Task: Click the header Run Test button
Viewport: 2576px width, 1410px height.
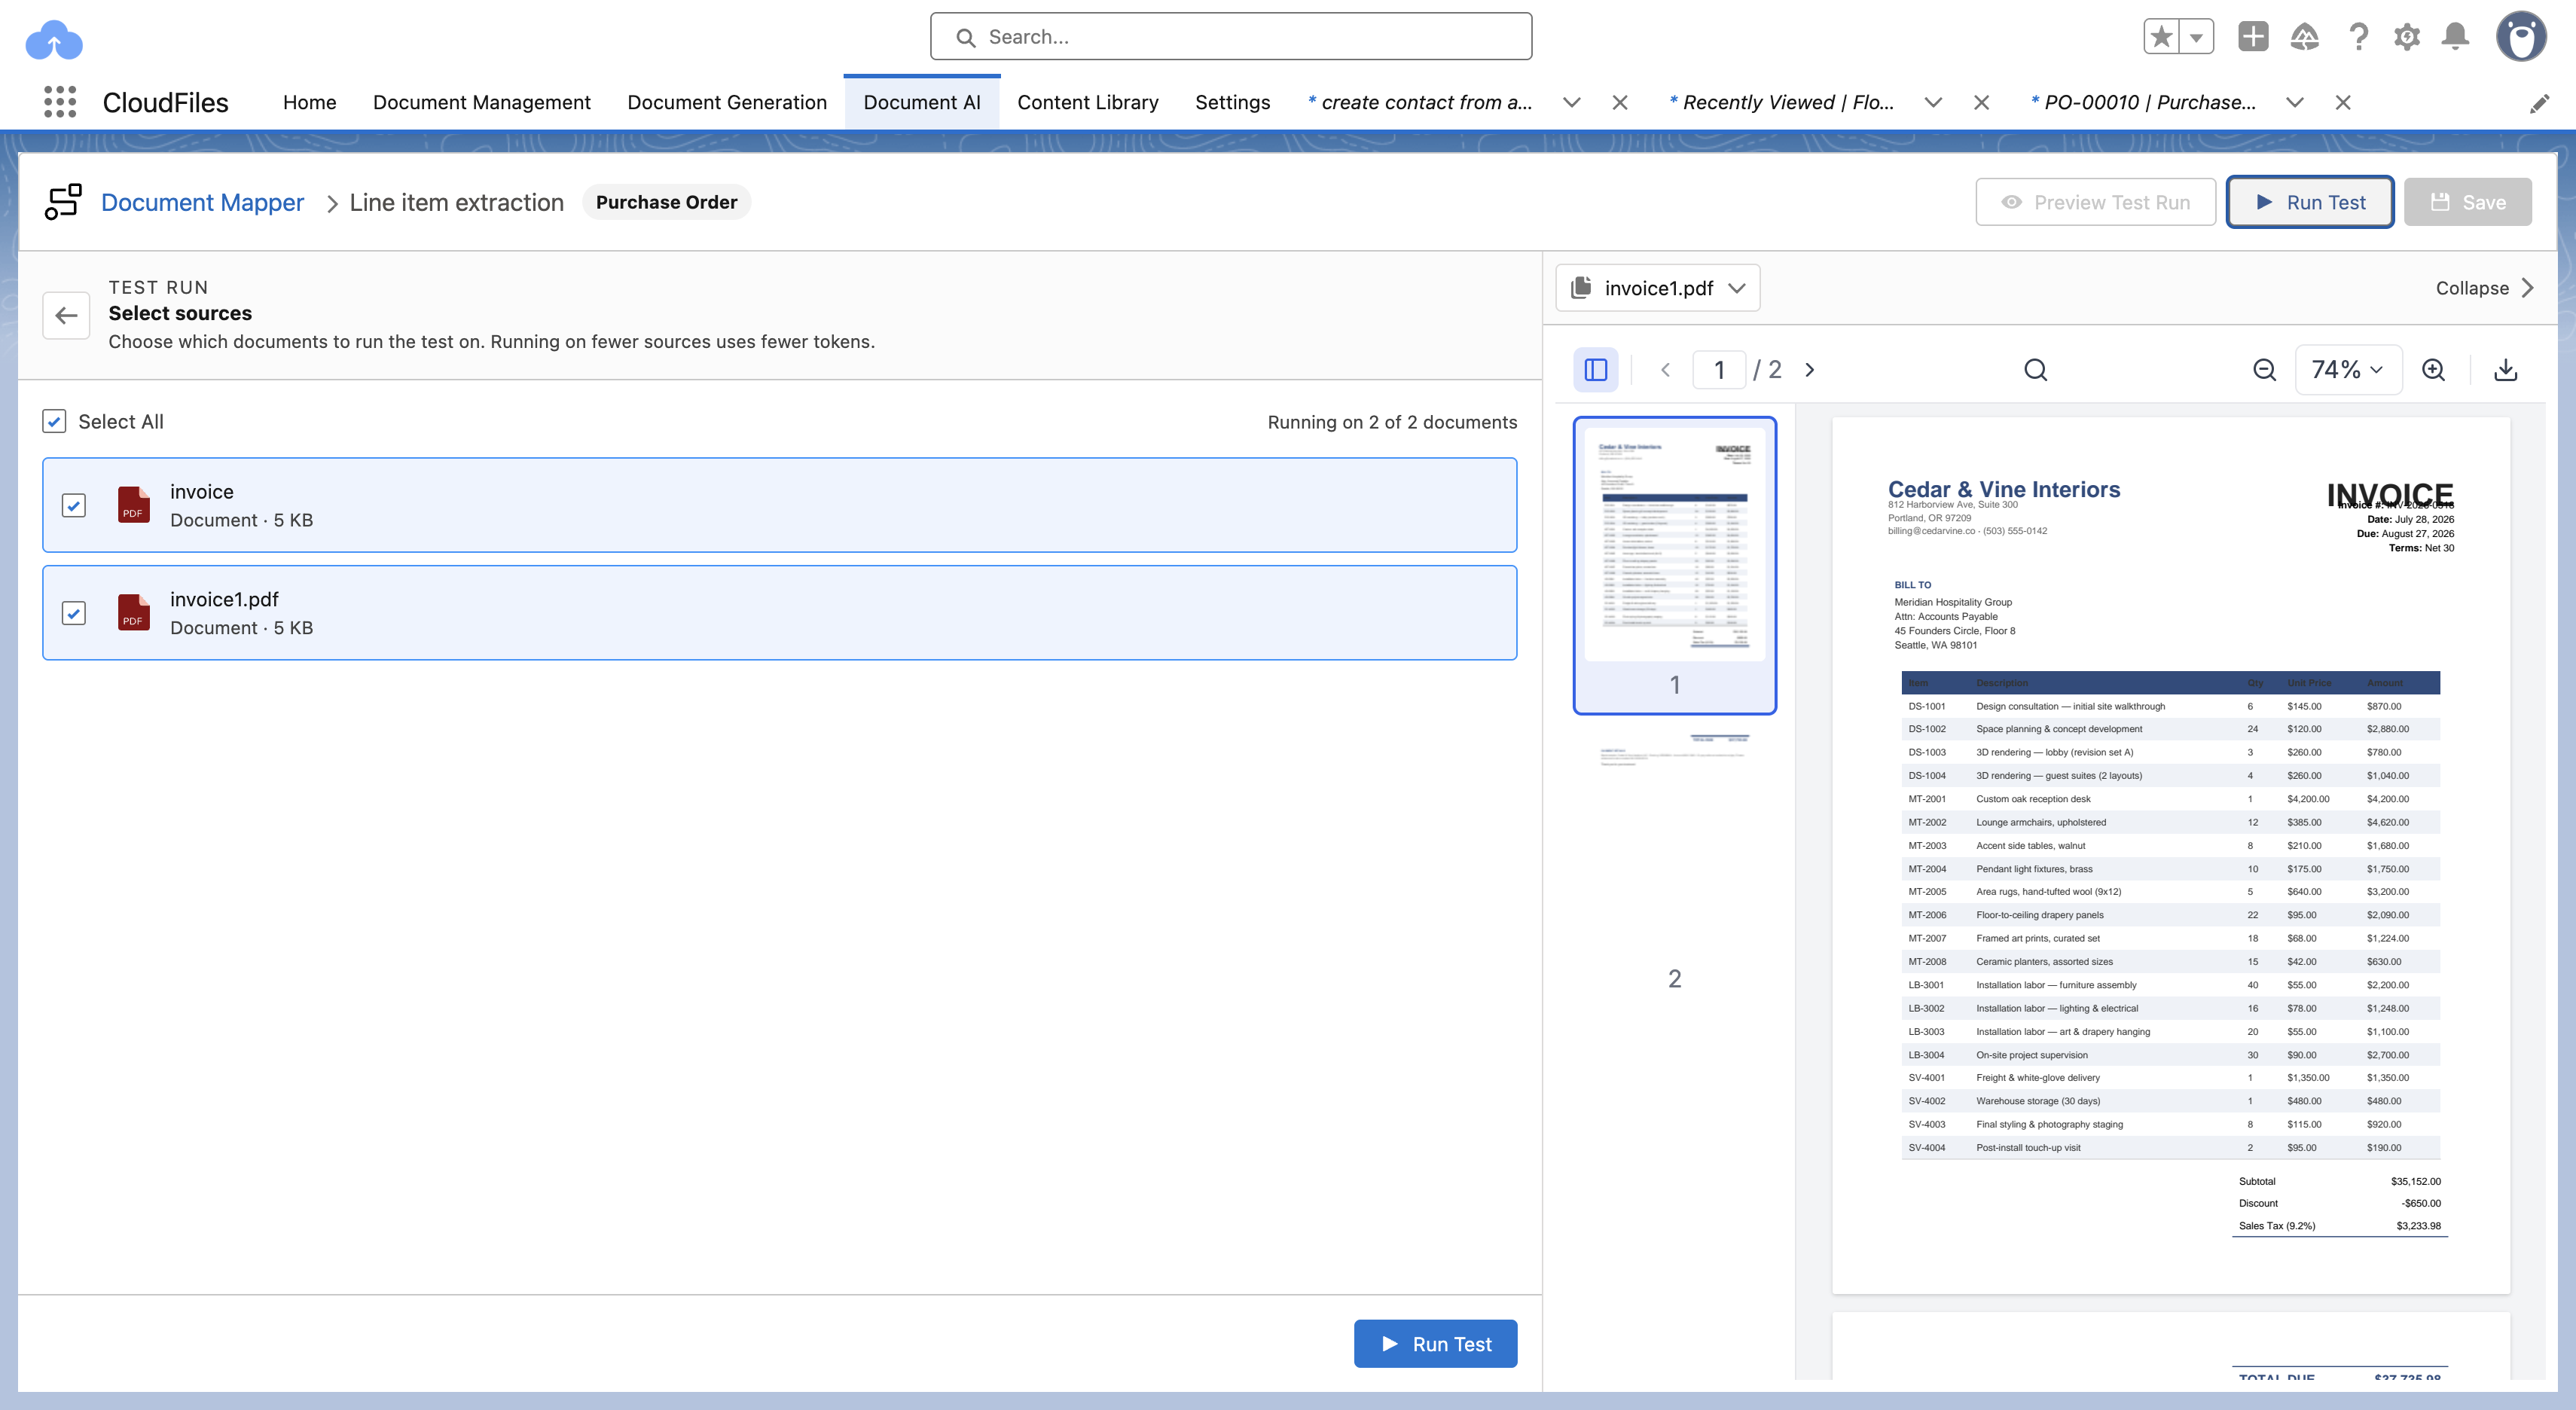Action: click(2310, 202)
